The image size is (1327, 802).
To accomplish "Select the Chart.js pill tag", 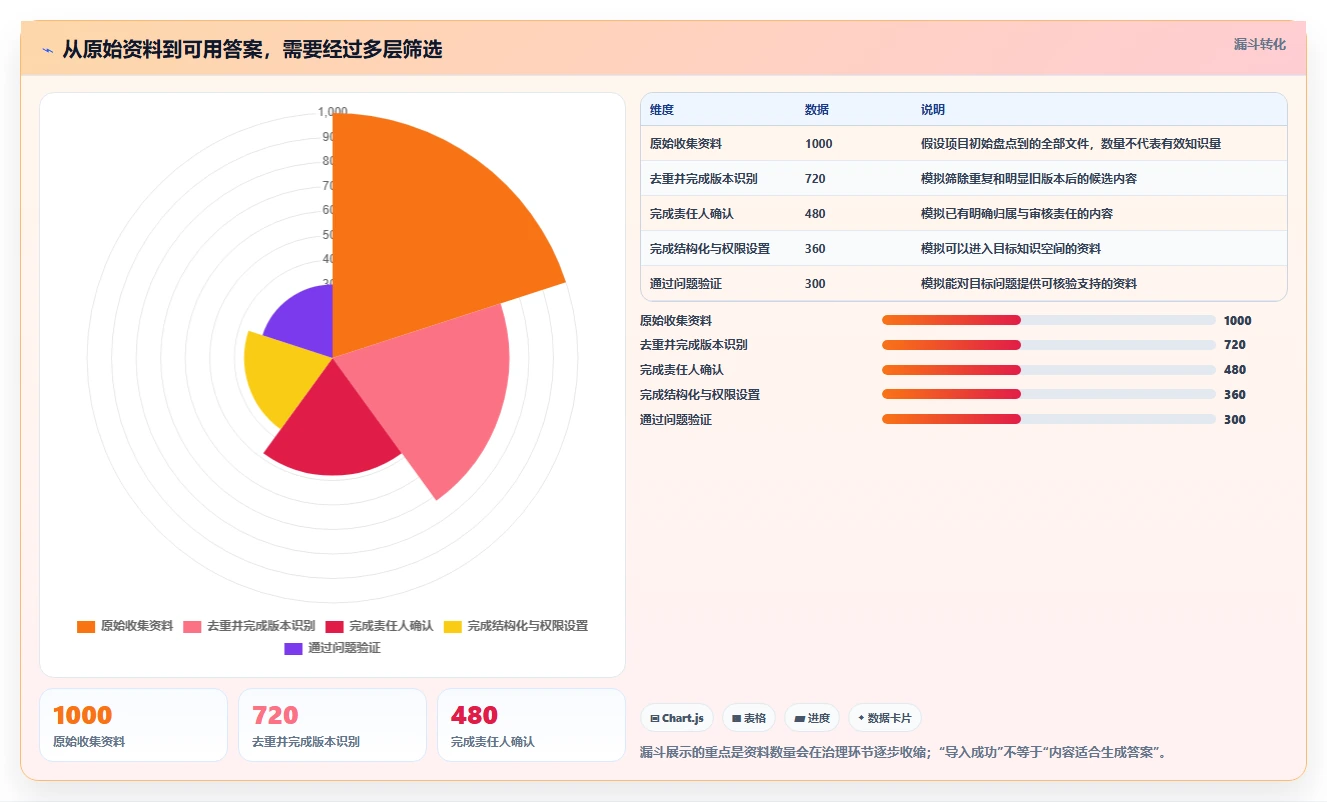I will [x=677, y=718].
